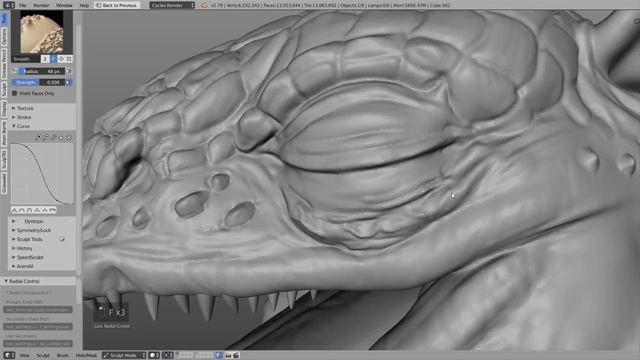The height and width of the screenshot is (360, 640).
Task: Toggle the brush fake user F button
Action: 53,59
